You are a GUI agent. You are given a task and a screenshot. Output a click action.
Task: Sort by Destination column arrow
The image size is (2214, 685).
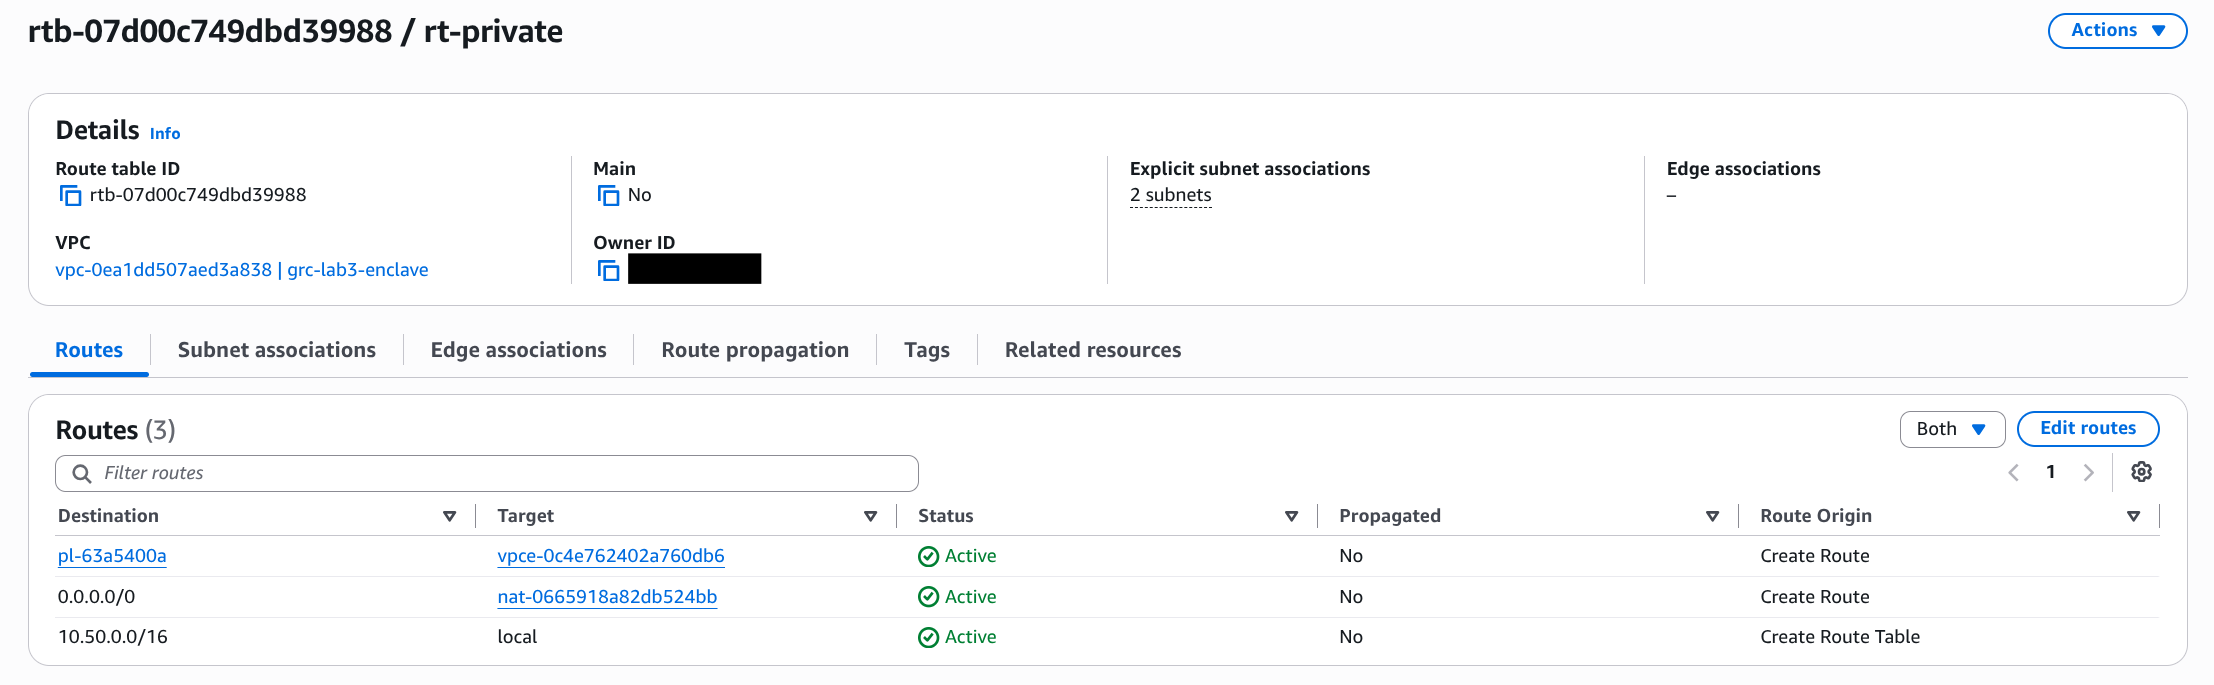(449, 516)
